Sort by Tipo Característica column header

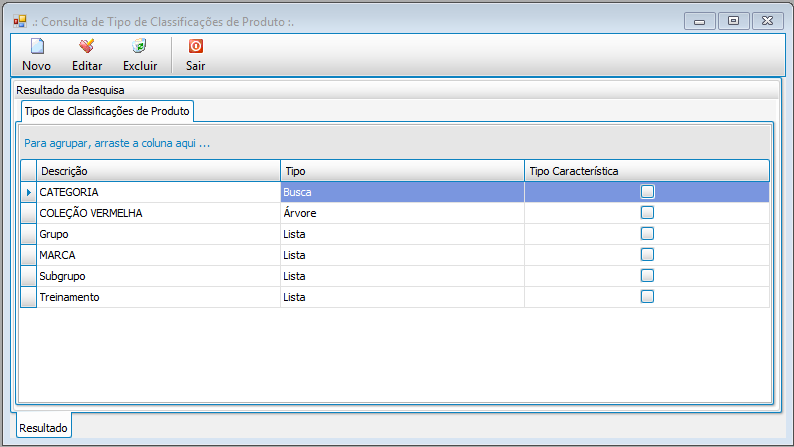(x=647, y=171)
